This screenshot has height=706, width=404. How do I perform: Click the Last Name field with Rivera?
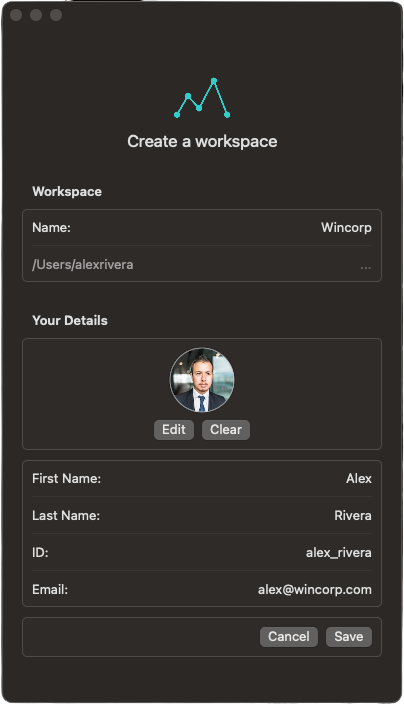(202, 515)
